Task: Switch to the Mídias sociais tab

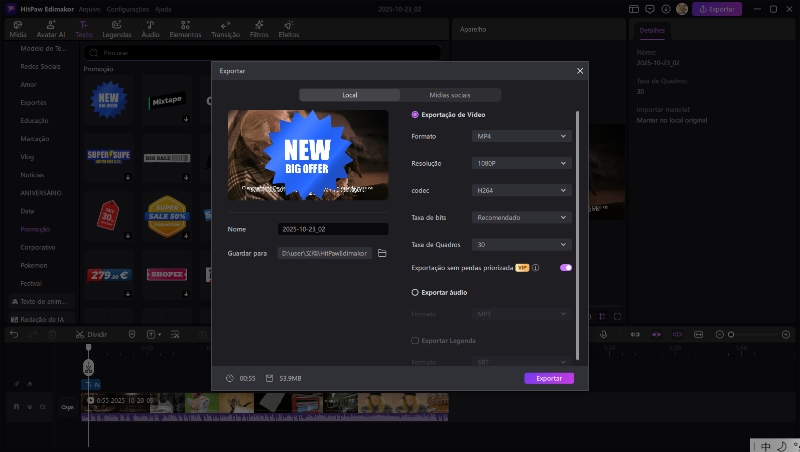Action: coord(450,95)
